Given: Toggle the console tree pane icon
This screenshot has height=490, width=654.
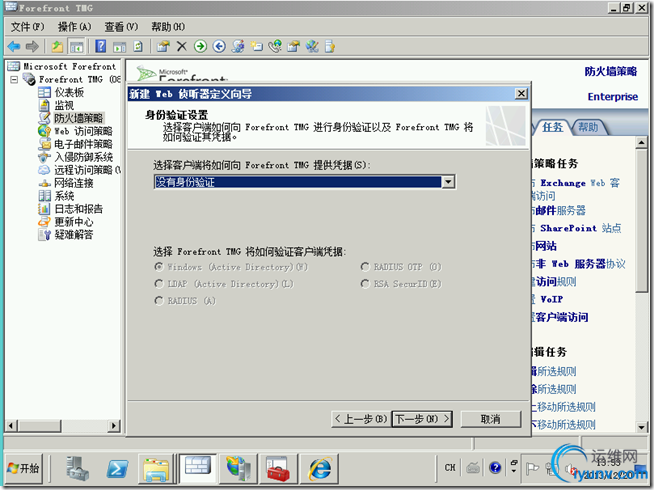Looking at the screenshot, I should point(76,46).
